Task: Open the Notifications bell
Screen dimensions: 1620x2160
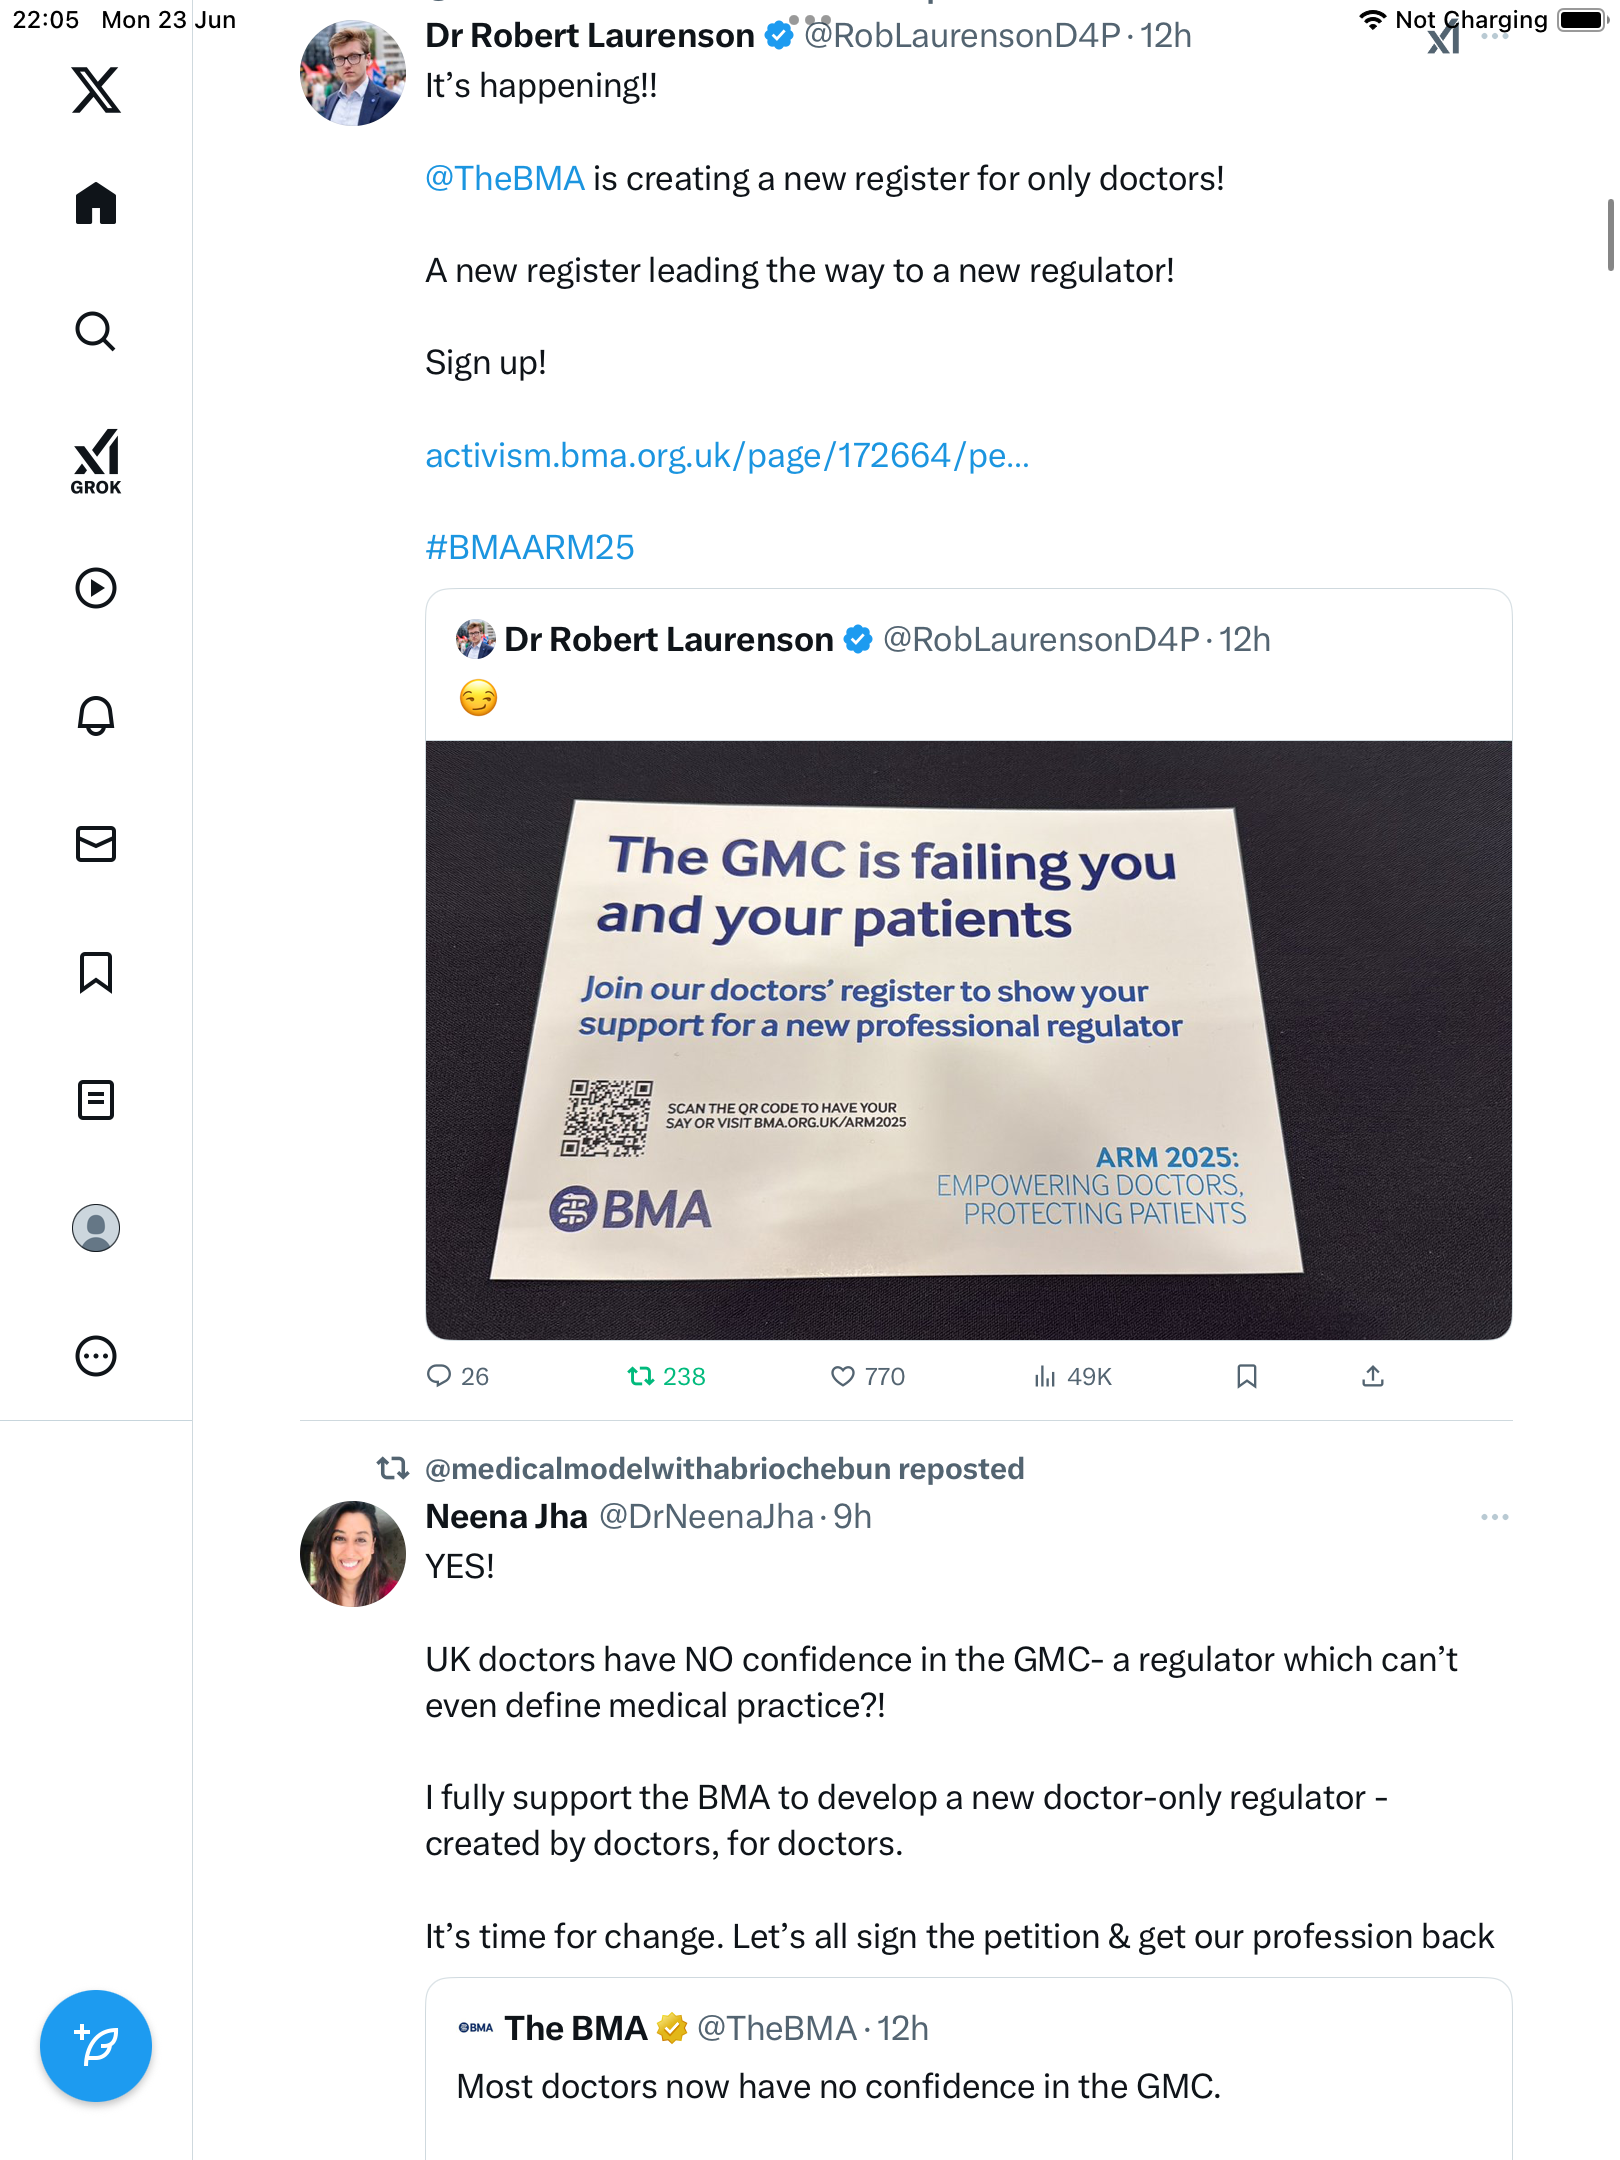Action: click(x=96, y=716)
